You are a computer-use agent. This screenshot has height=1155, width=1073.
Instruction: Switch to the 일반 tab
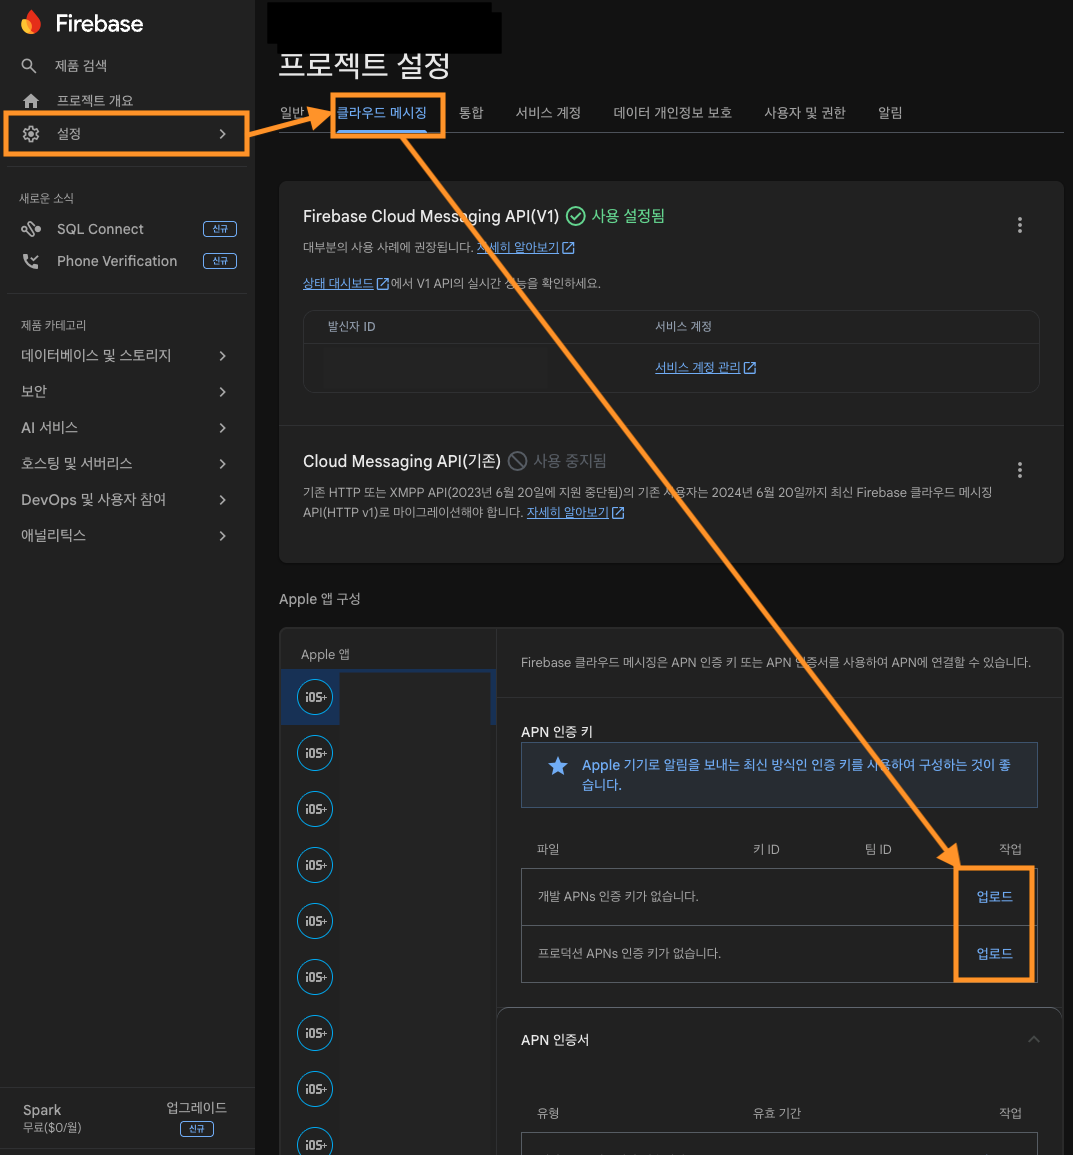pyautogui.click(x=292, y=113)
